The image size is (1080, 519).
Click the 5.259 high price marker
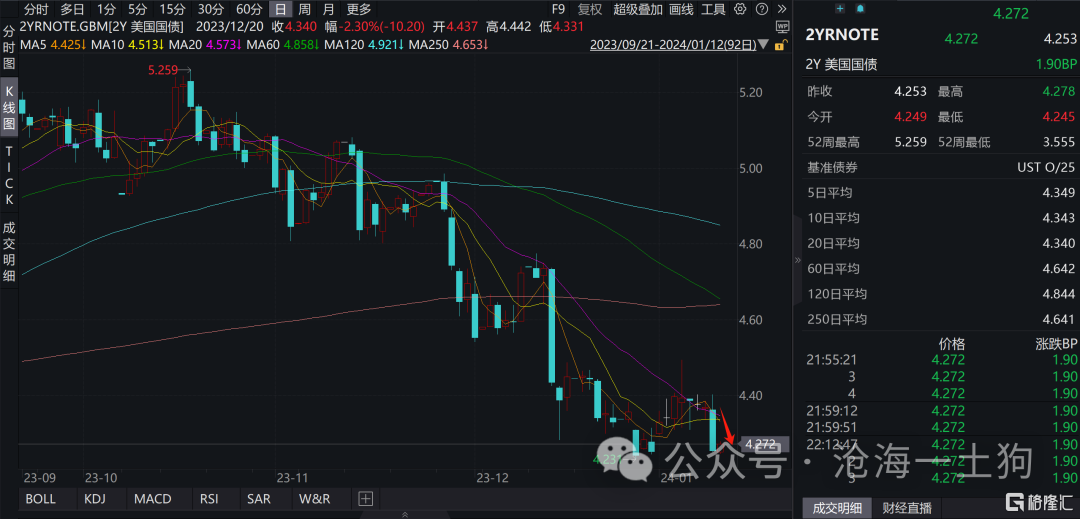pyautogui.click(x=162, y=70)
